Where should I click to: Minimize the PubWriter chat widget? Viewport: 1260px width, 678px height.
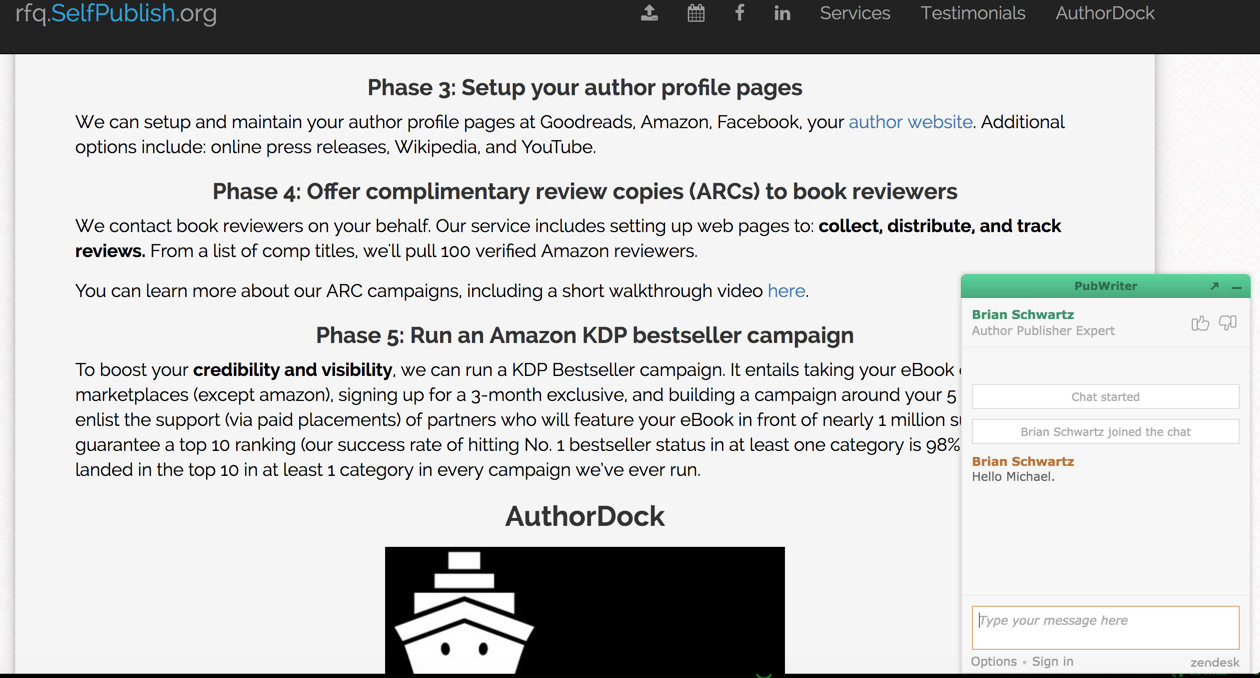click(1237, 287)
